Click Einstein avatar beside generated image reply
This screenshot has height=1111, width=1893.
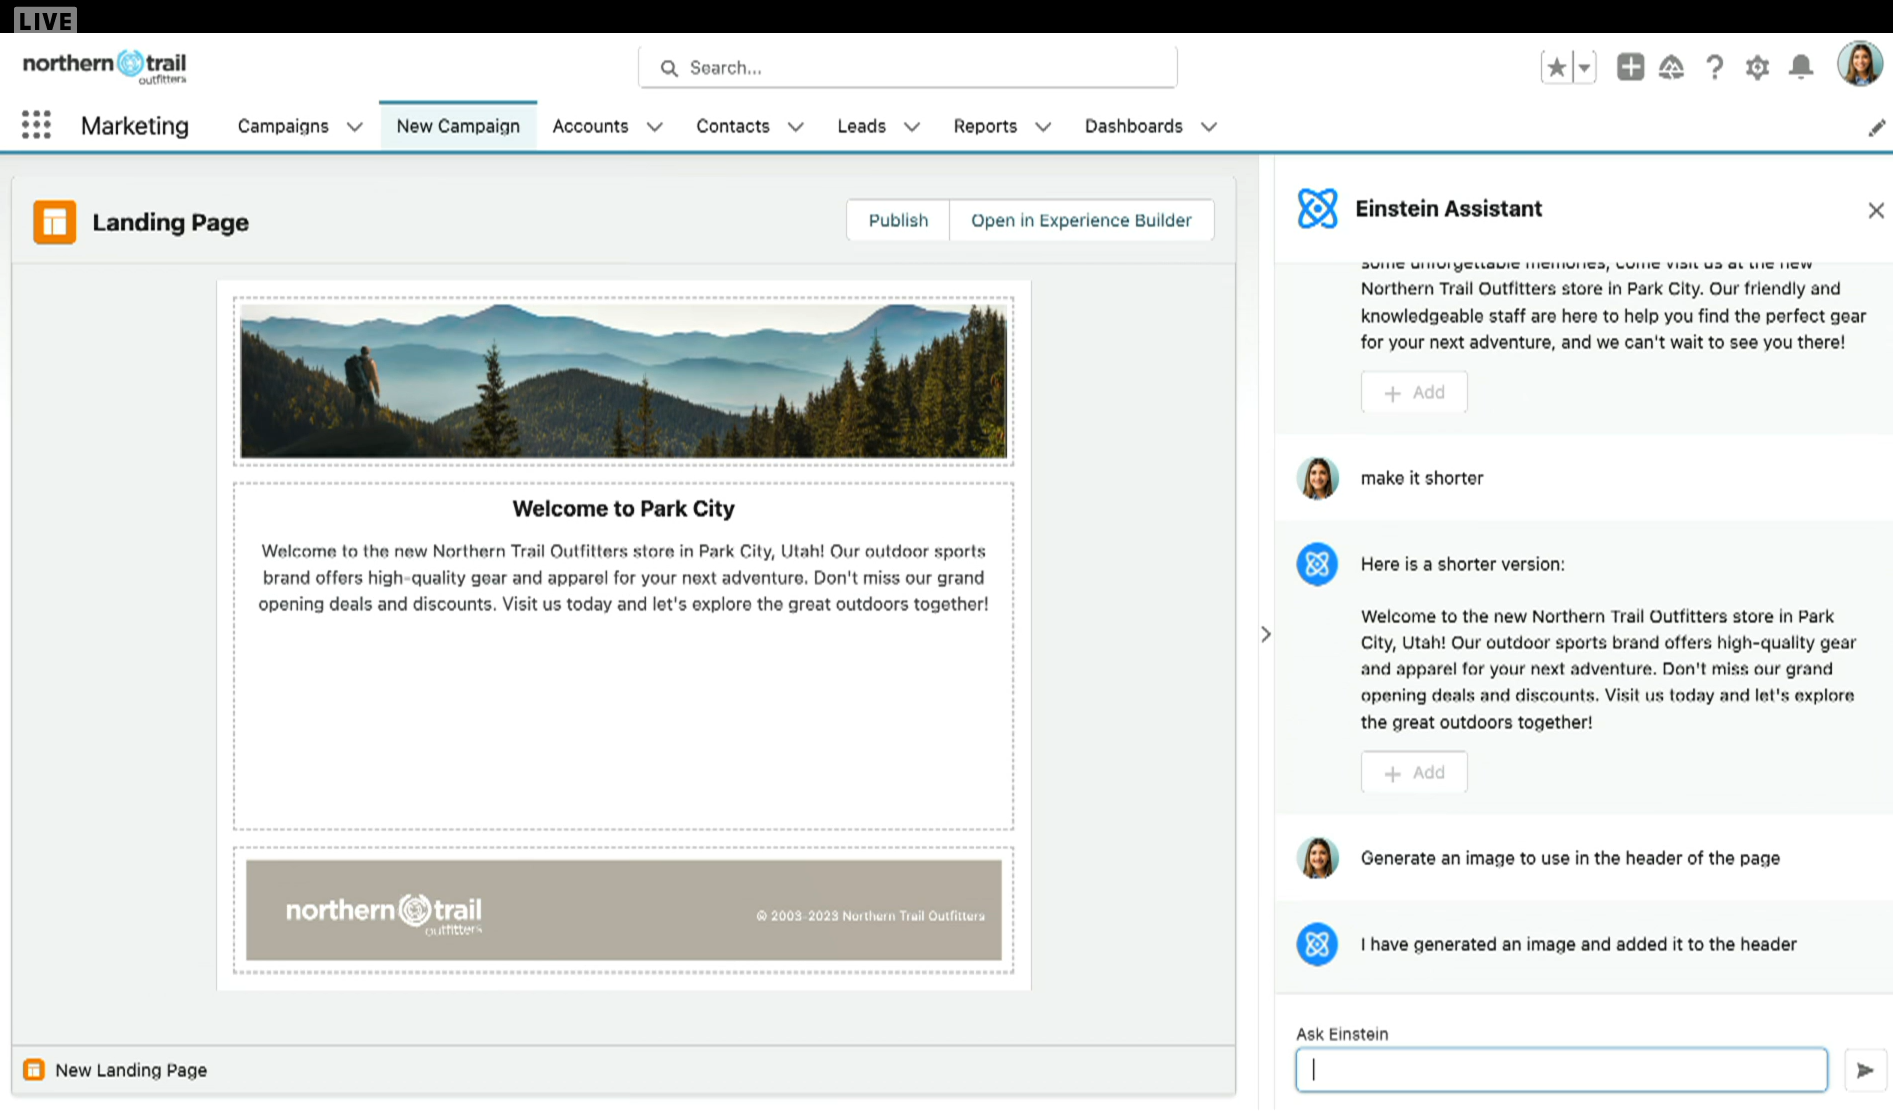[1317, 944]
